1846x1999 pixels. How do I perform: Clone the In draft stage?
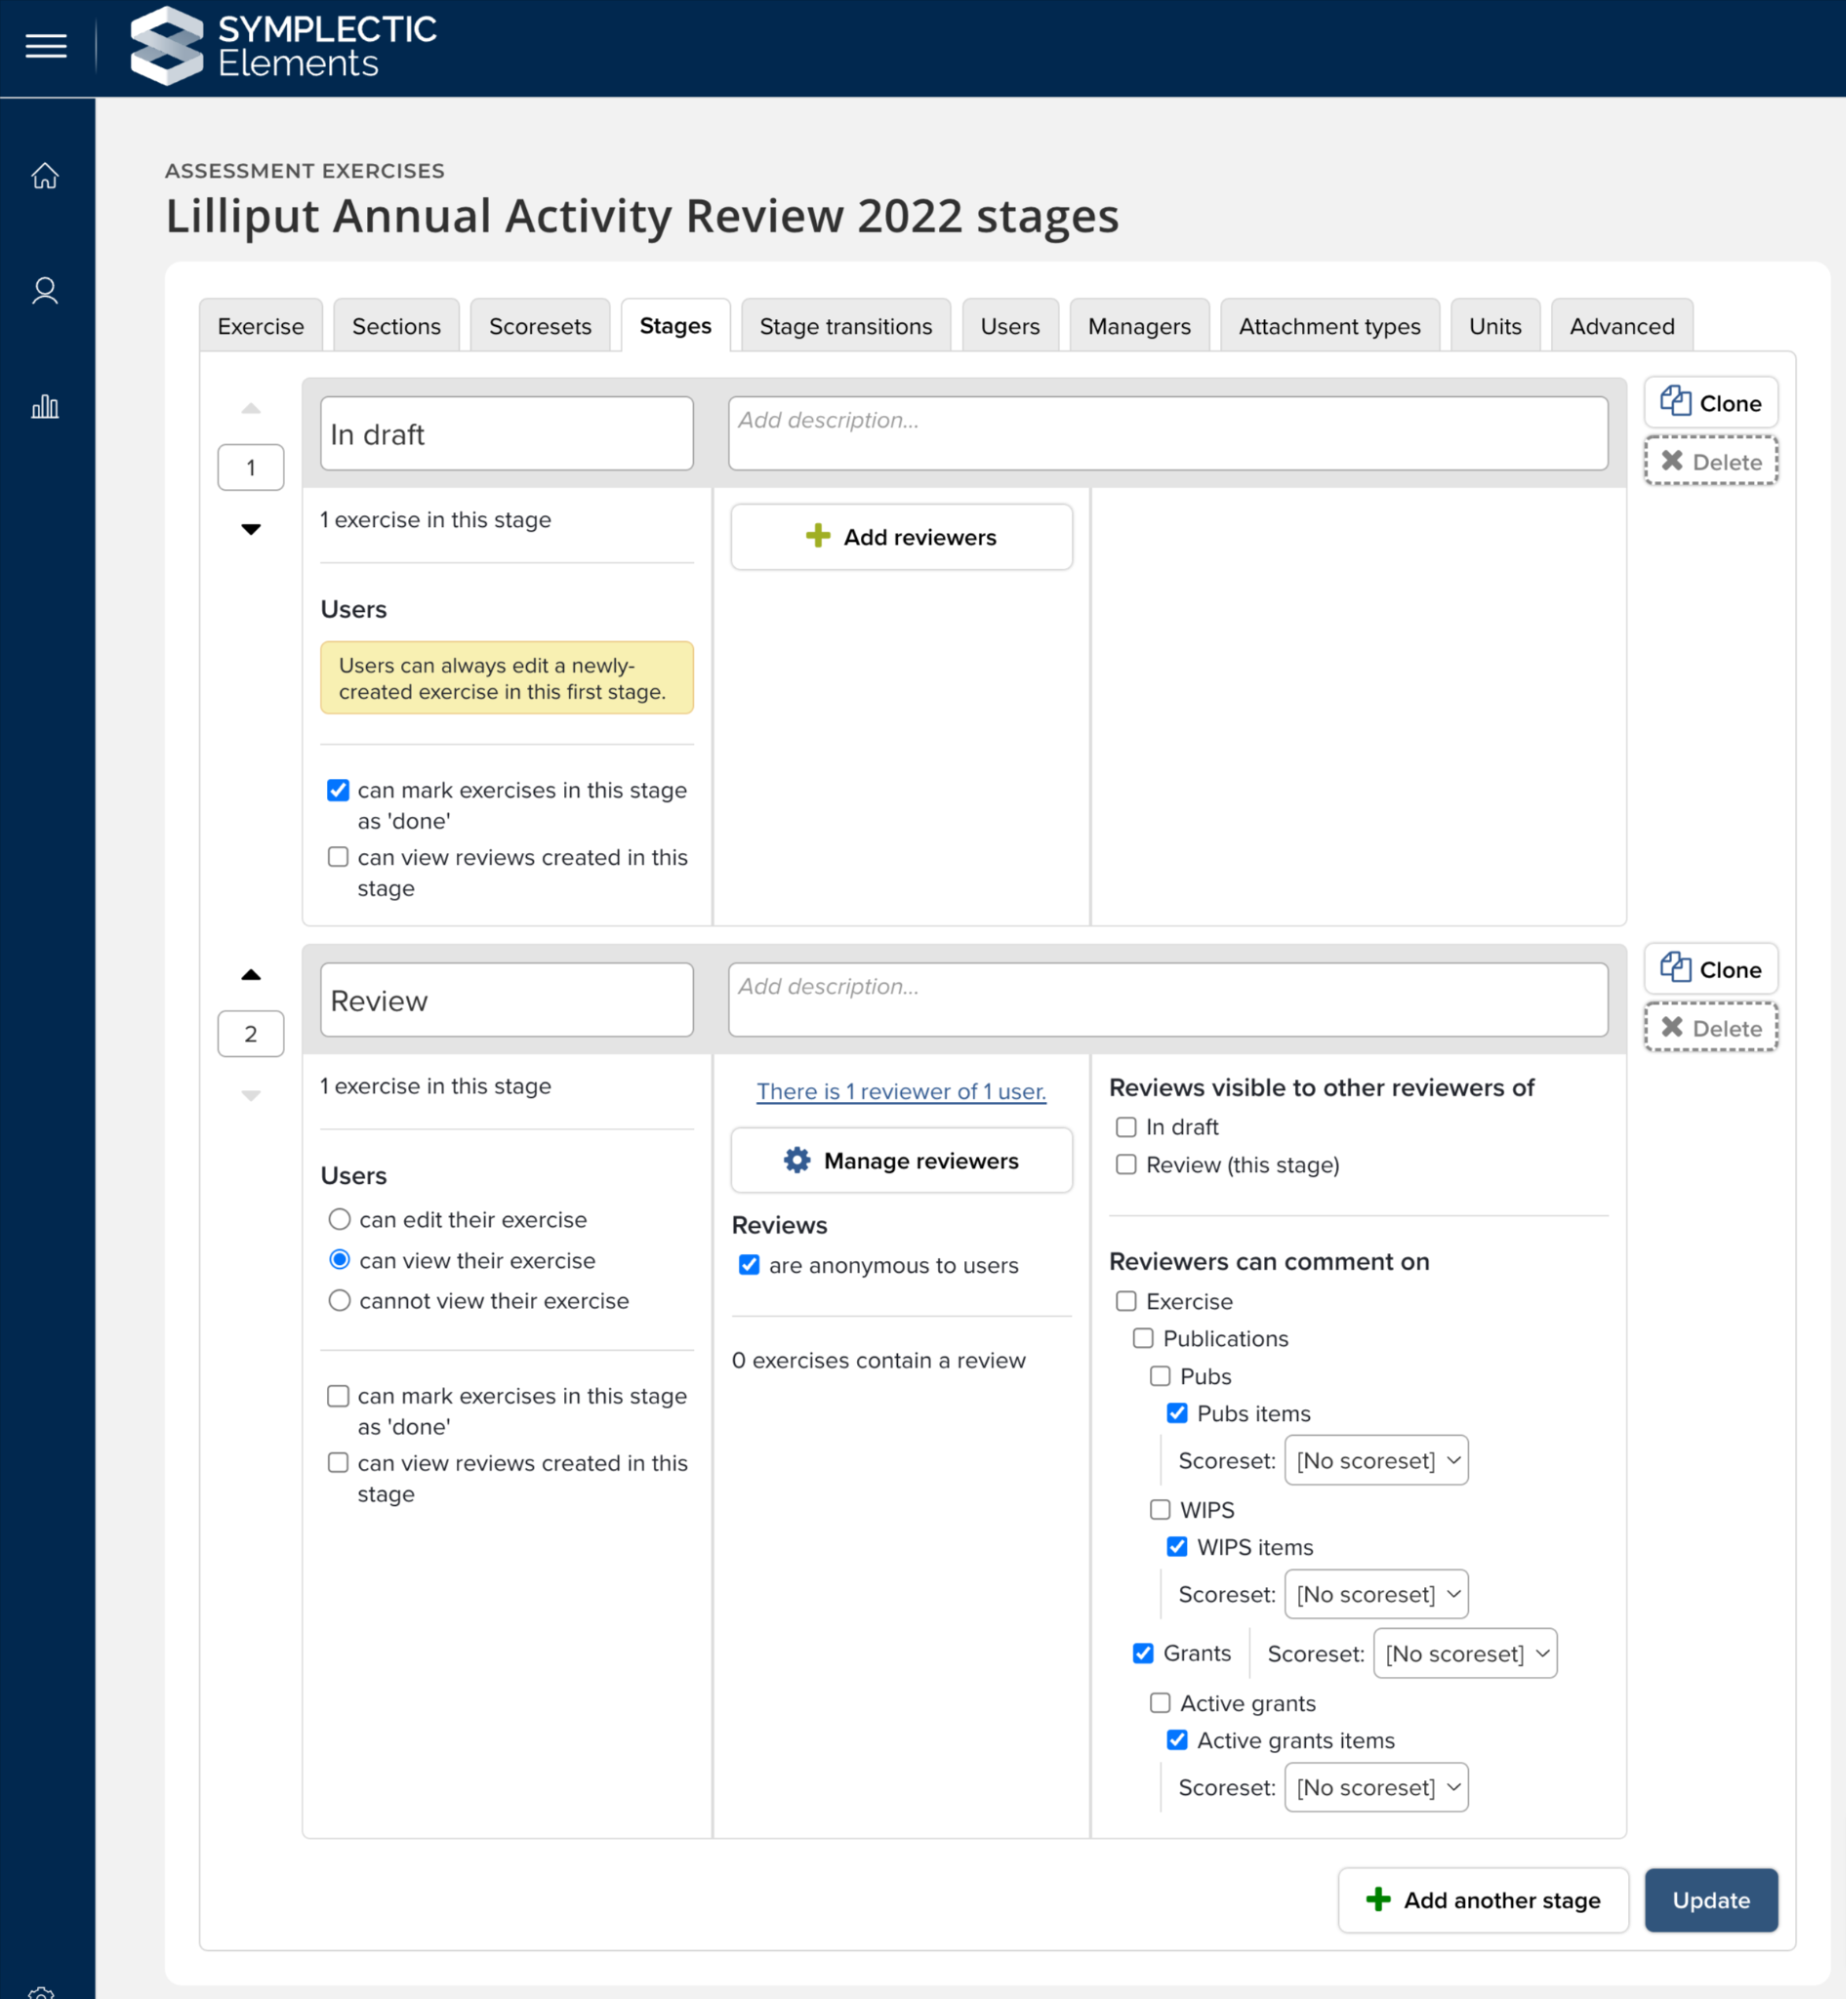click(x=1710, y=403)
